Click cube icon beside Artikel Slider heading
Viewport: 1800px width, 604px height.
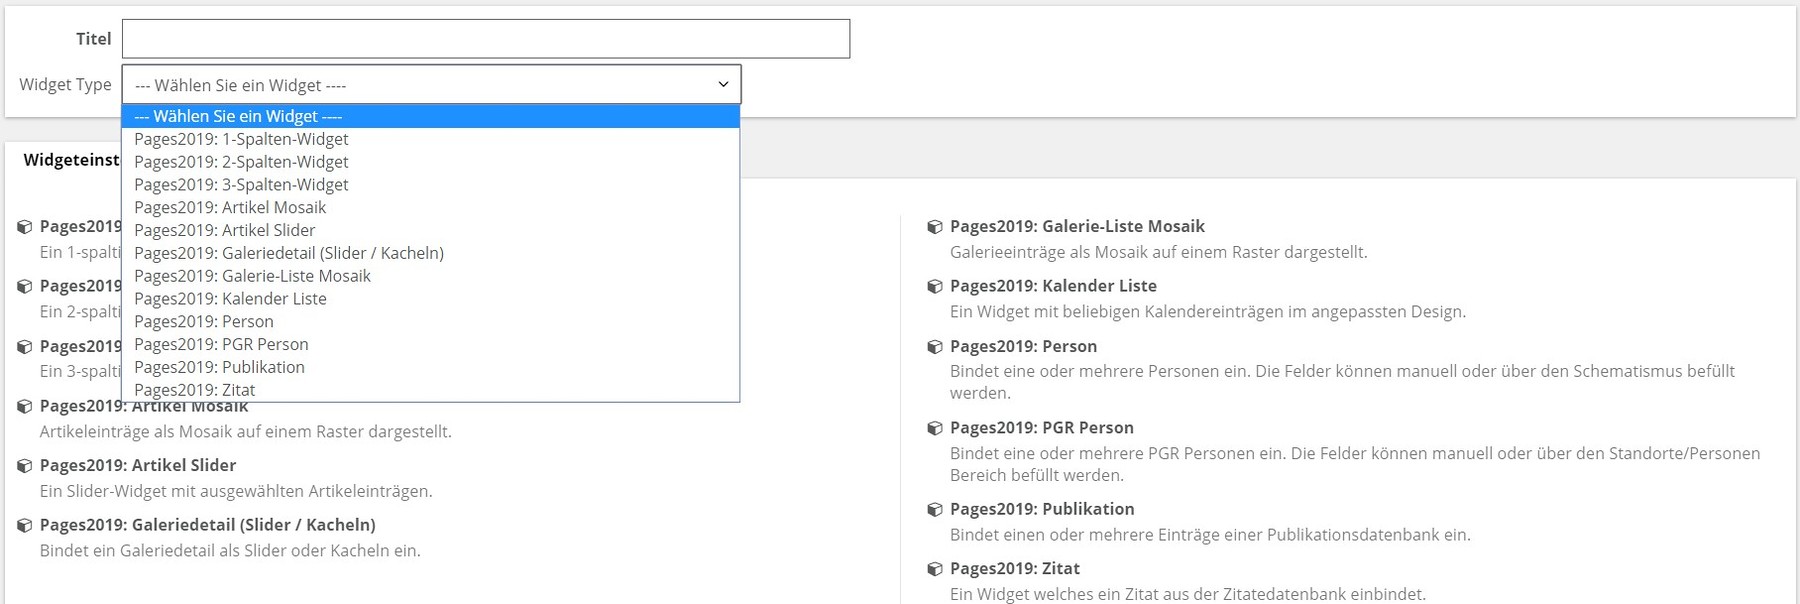tap(25, 466)
